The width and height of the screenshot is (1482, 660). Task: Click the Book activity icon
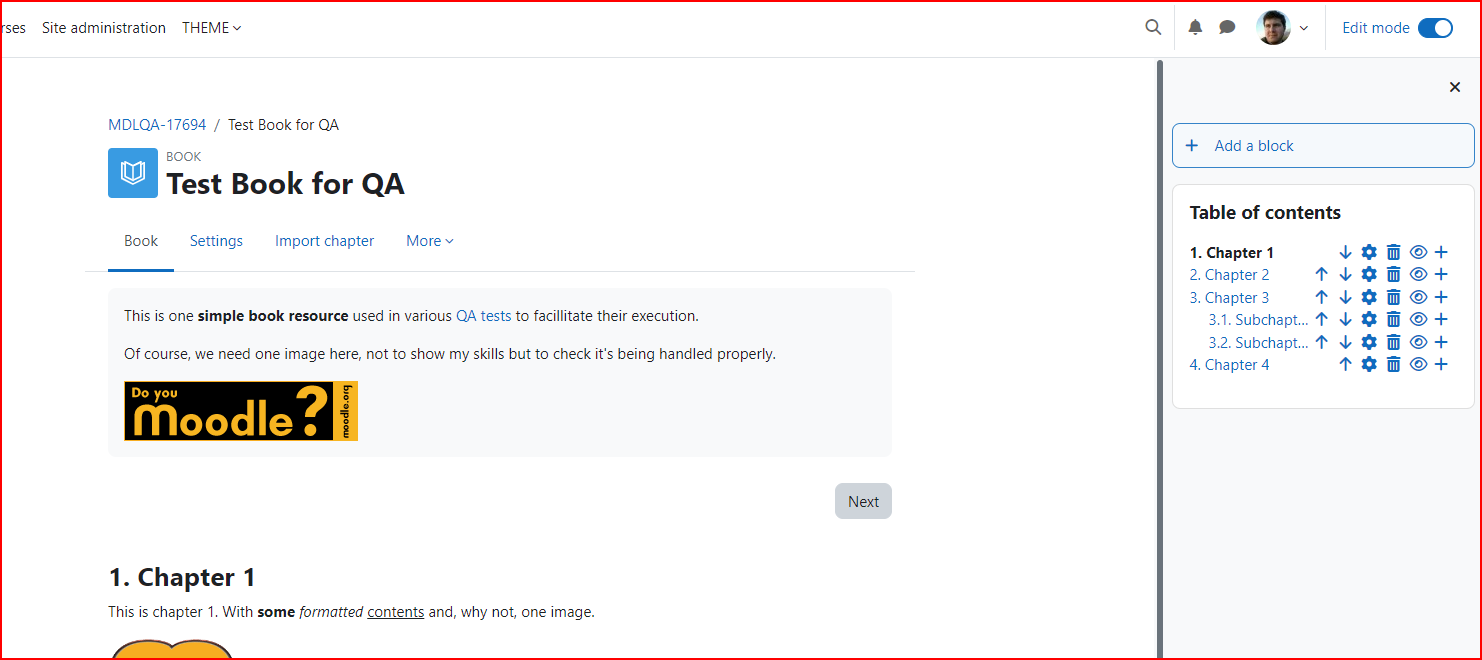point(133,173)
